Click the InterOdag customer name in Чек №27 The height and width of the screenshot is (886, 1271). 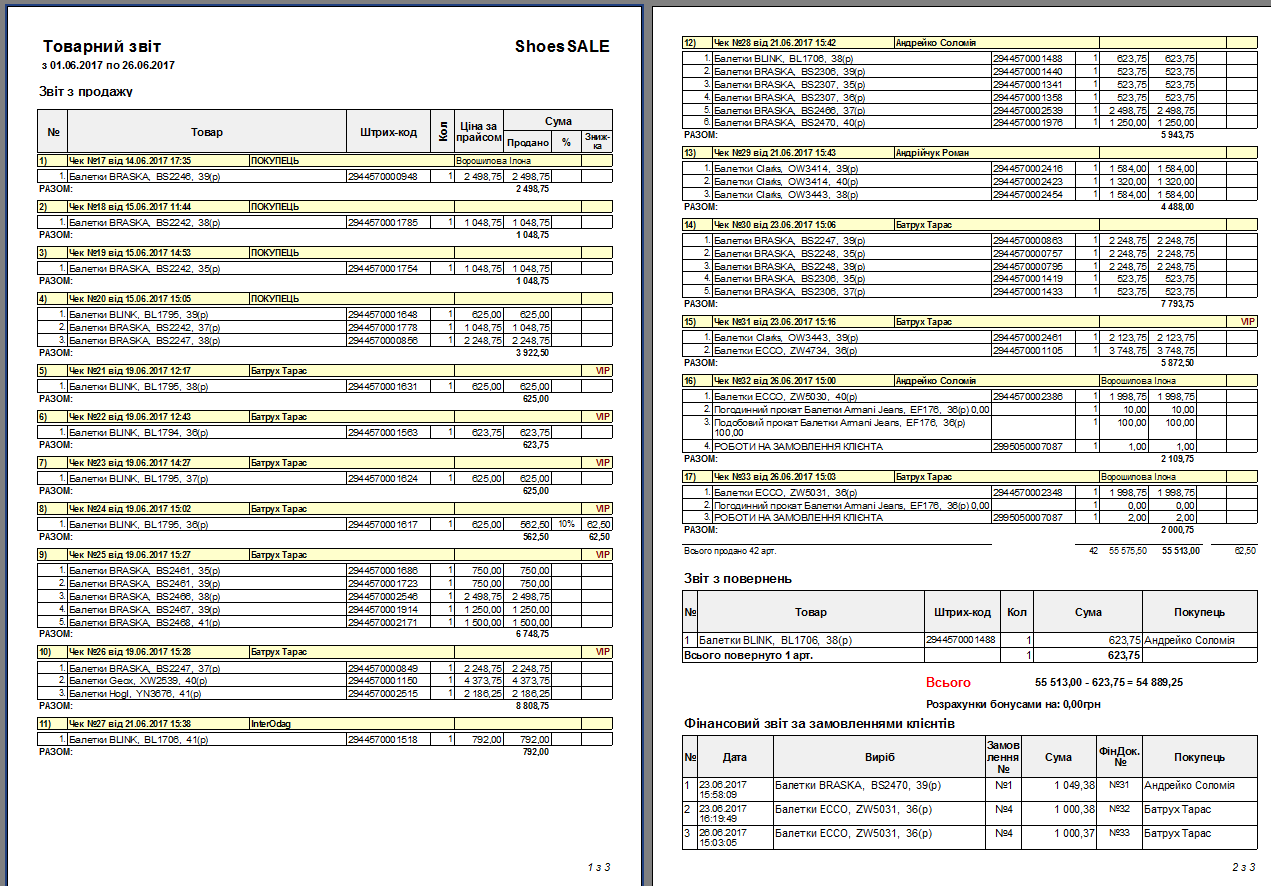[x=273, y=723]
